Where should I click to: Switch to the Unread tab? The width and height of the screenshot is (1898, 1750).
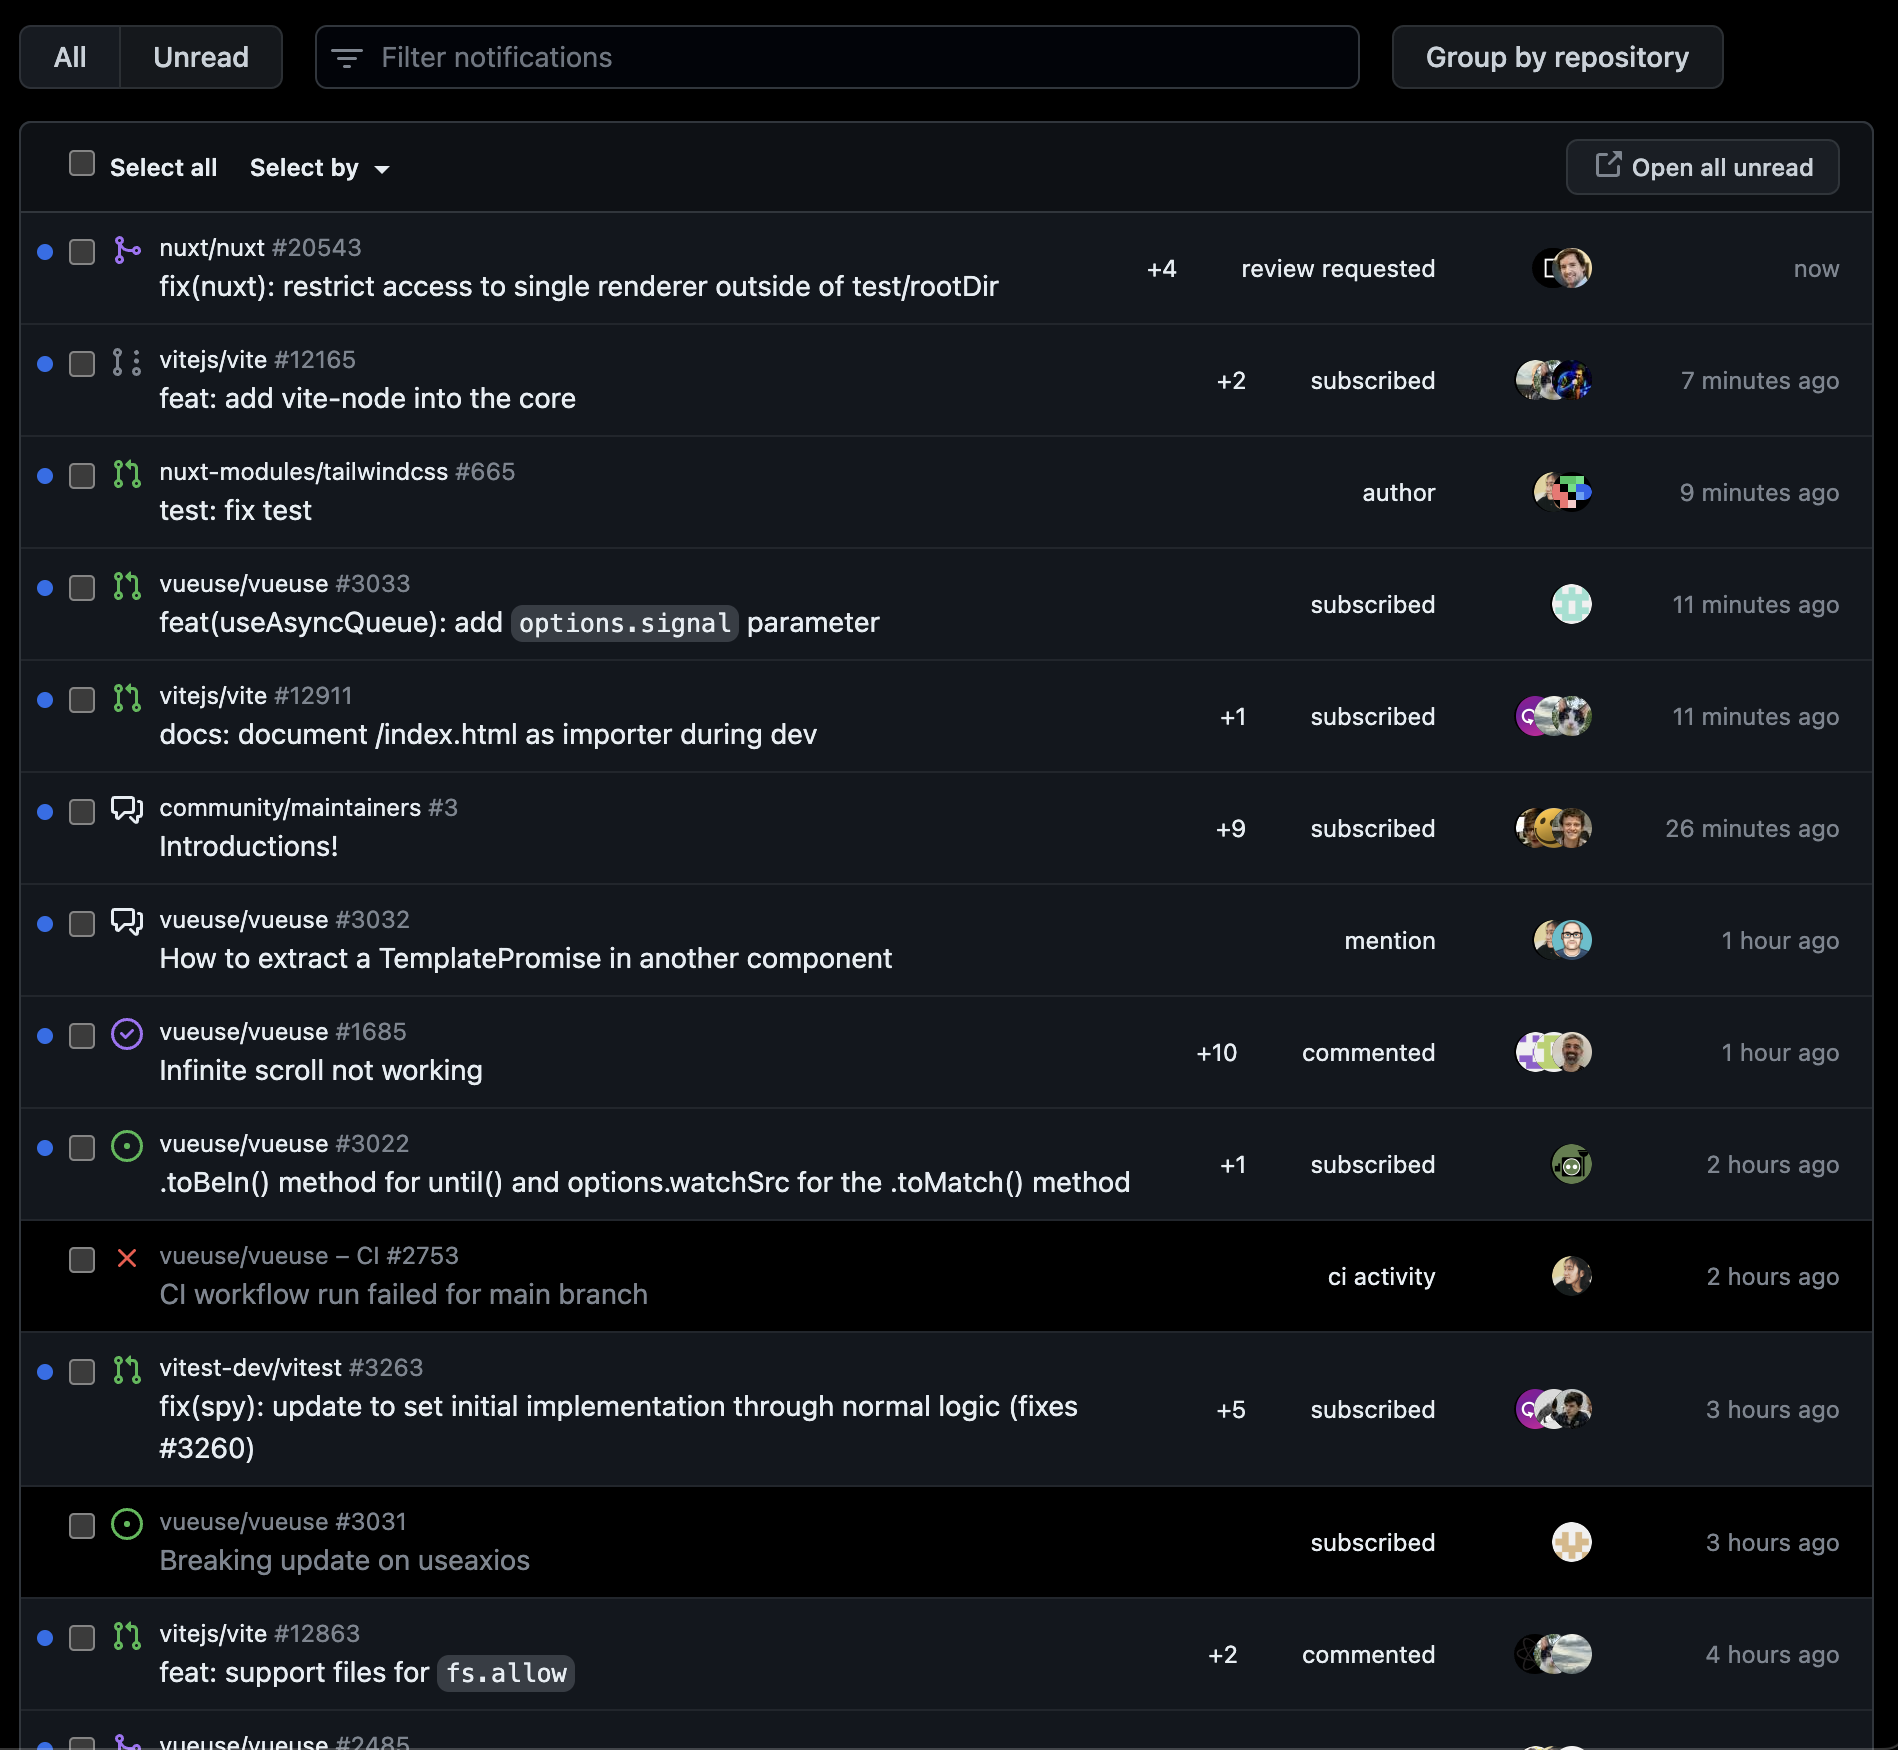pos(201,57)
